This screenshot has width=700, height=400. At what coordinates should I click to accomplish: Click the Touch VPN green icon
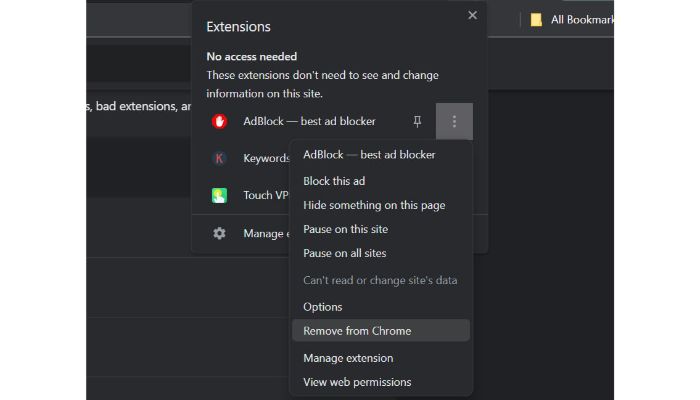[219, 195]
